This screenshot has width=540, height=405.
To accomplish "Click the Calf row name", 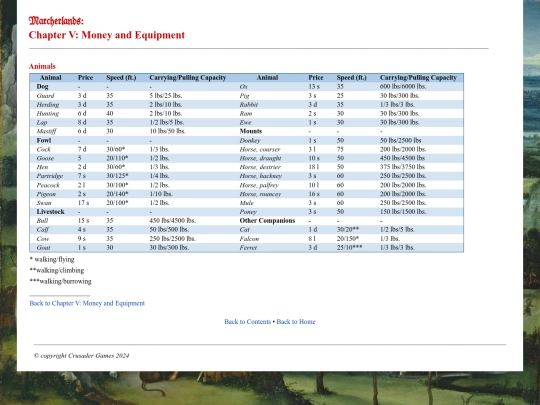I will [x=43, y=230].
